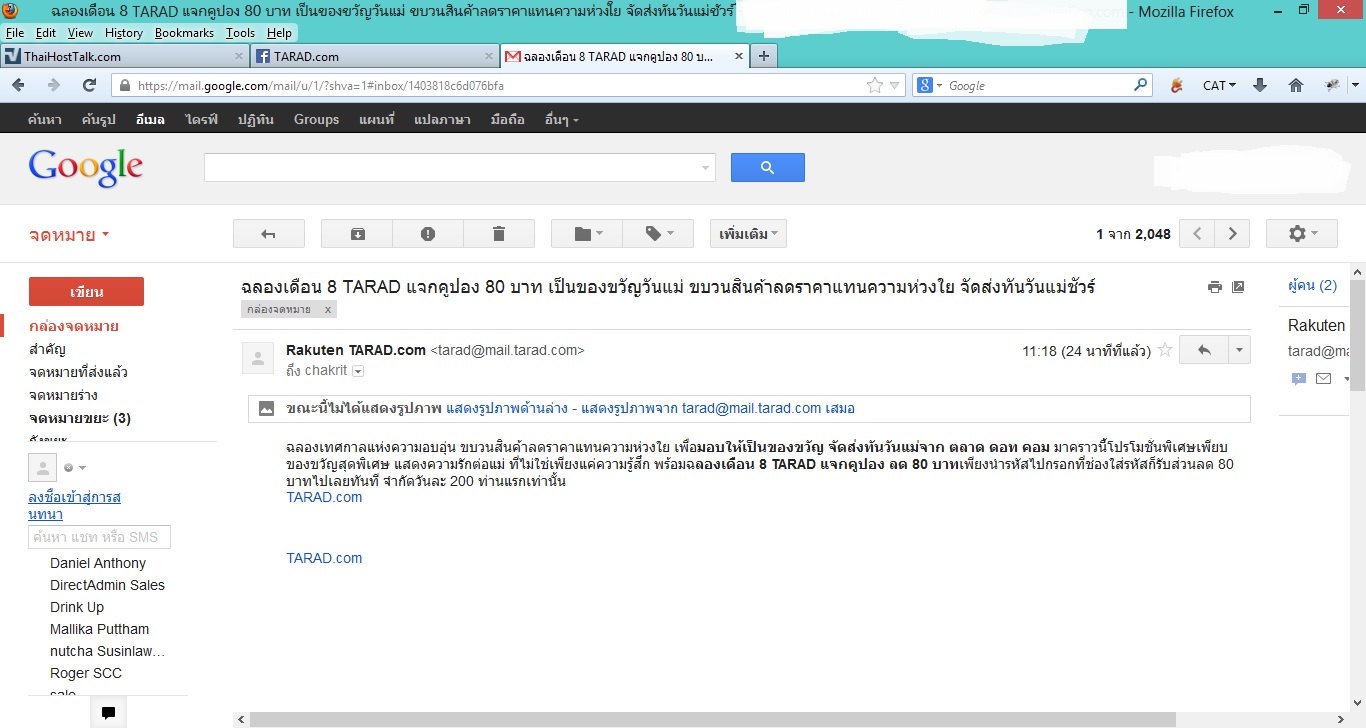1366x728 pixels.
Task: Open the ค้นหา item in the Google bar
Action: (45, 119)
